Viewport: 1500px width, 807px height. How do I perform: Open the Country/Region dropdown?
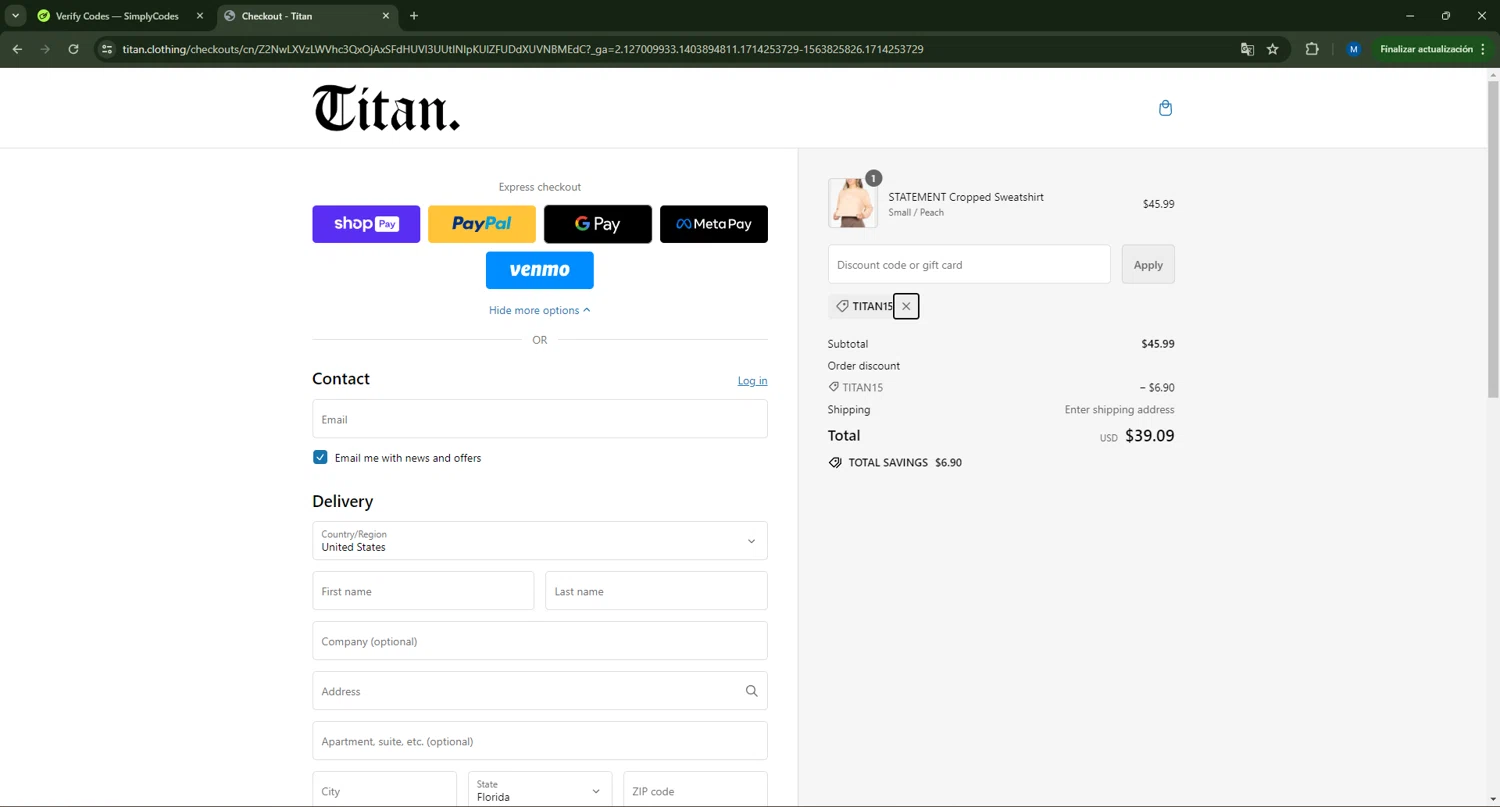(540, 540)
